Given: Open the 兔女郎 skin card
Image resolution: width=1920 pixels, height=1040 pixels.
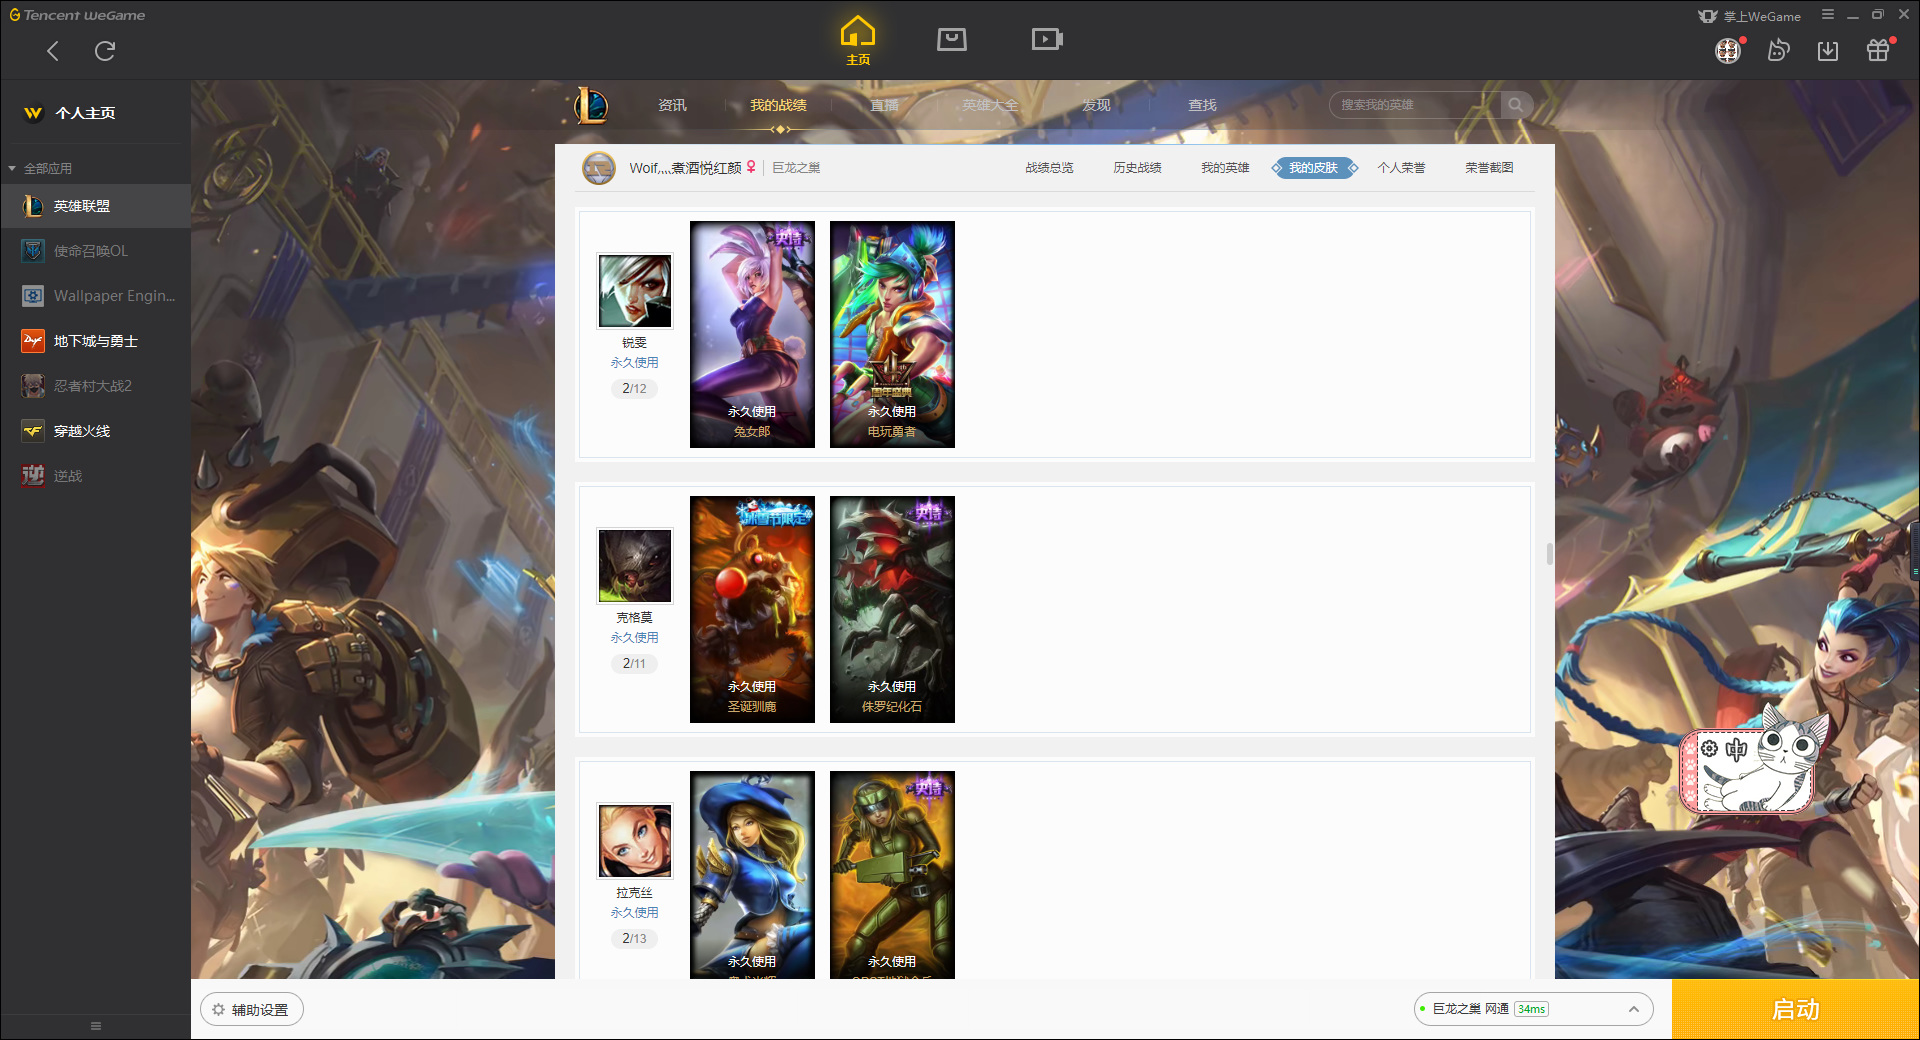Looking at the screenshot, I should click(752, 334).
